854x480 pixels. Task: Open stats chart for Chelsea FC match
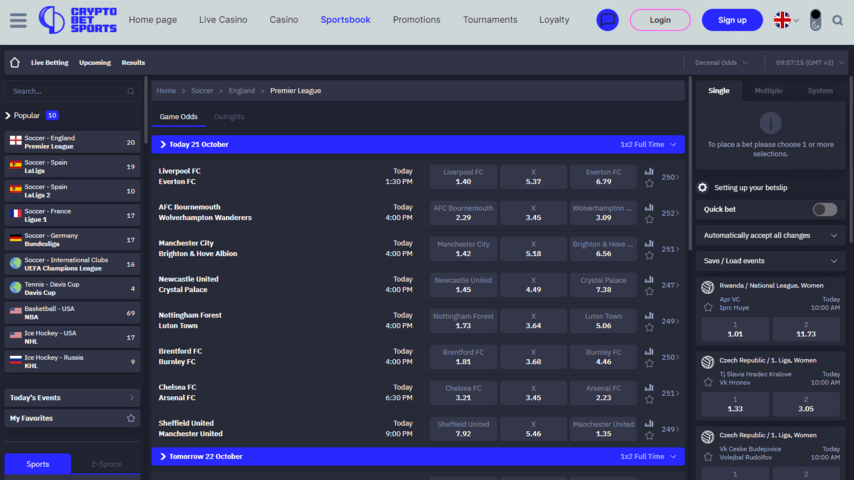click(x=649, y=387)
